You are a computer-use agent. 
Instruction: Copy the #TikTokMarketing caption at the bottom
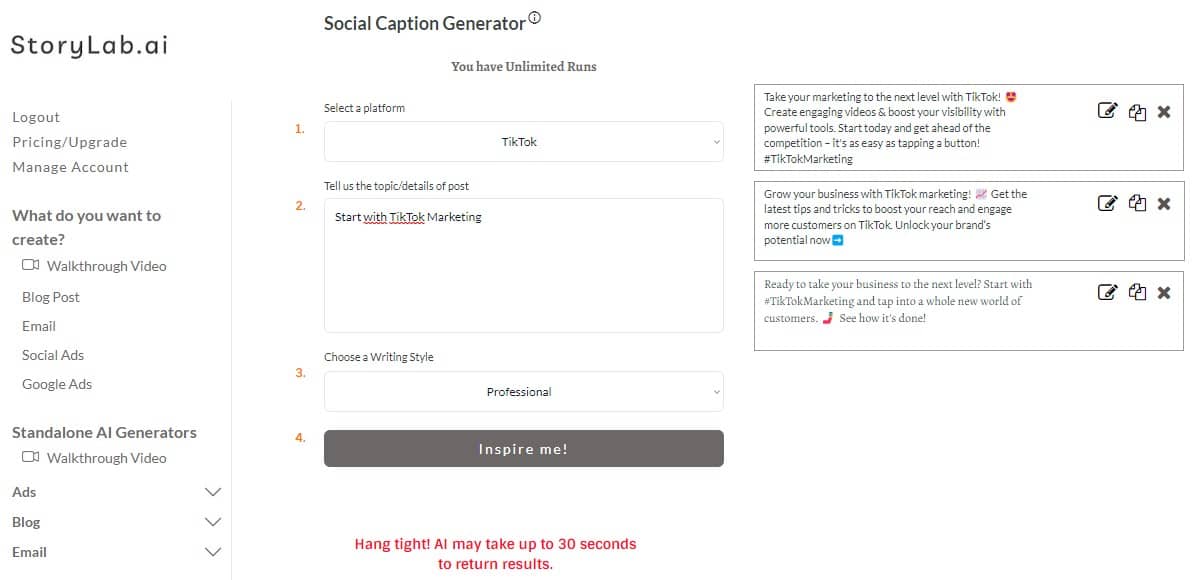coord(1137,292)
